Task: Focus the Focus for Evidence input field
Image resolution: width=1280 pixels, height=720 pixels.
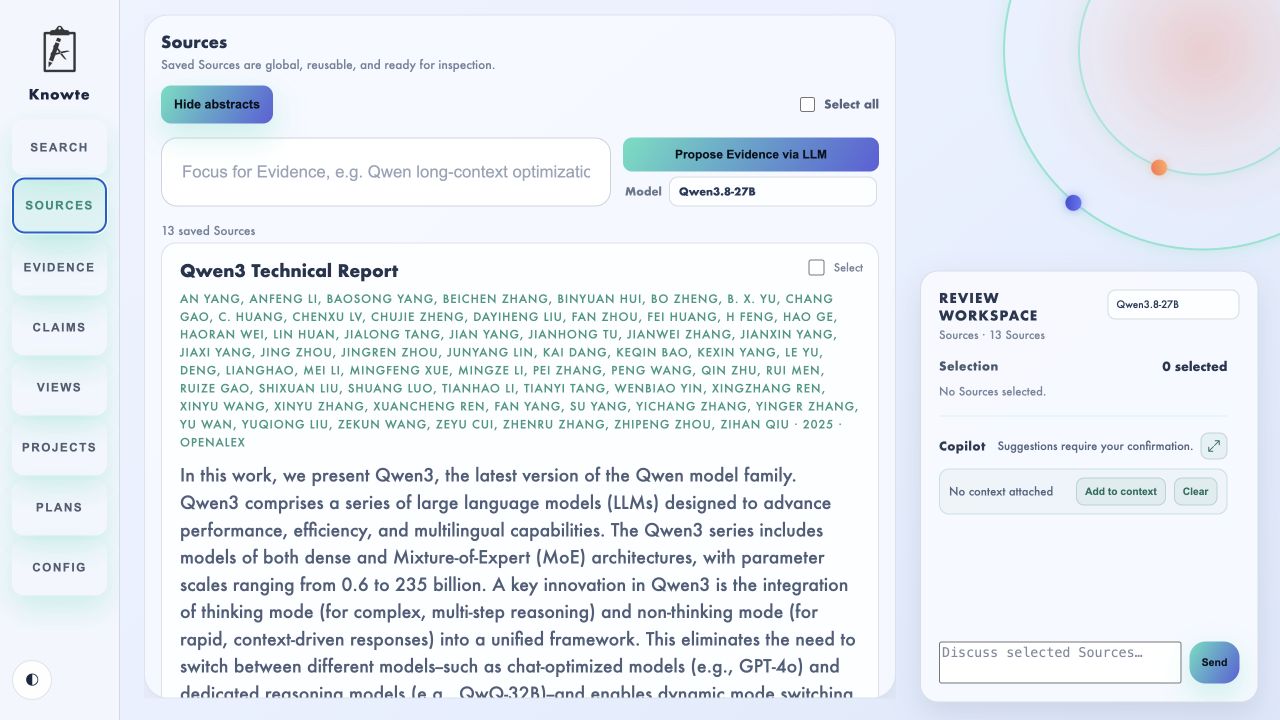Action: (386, 172)
